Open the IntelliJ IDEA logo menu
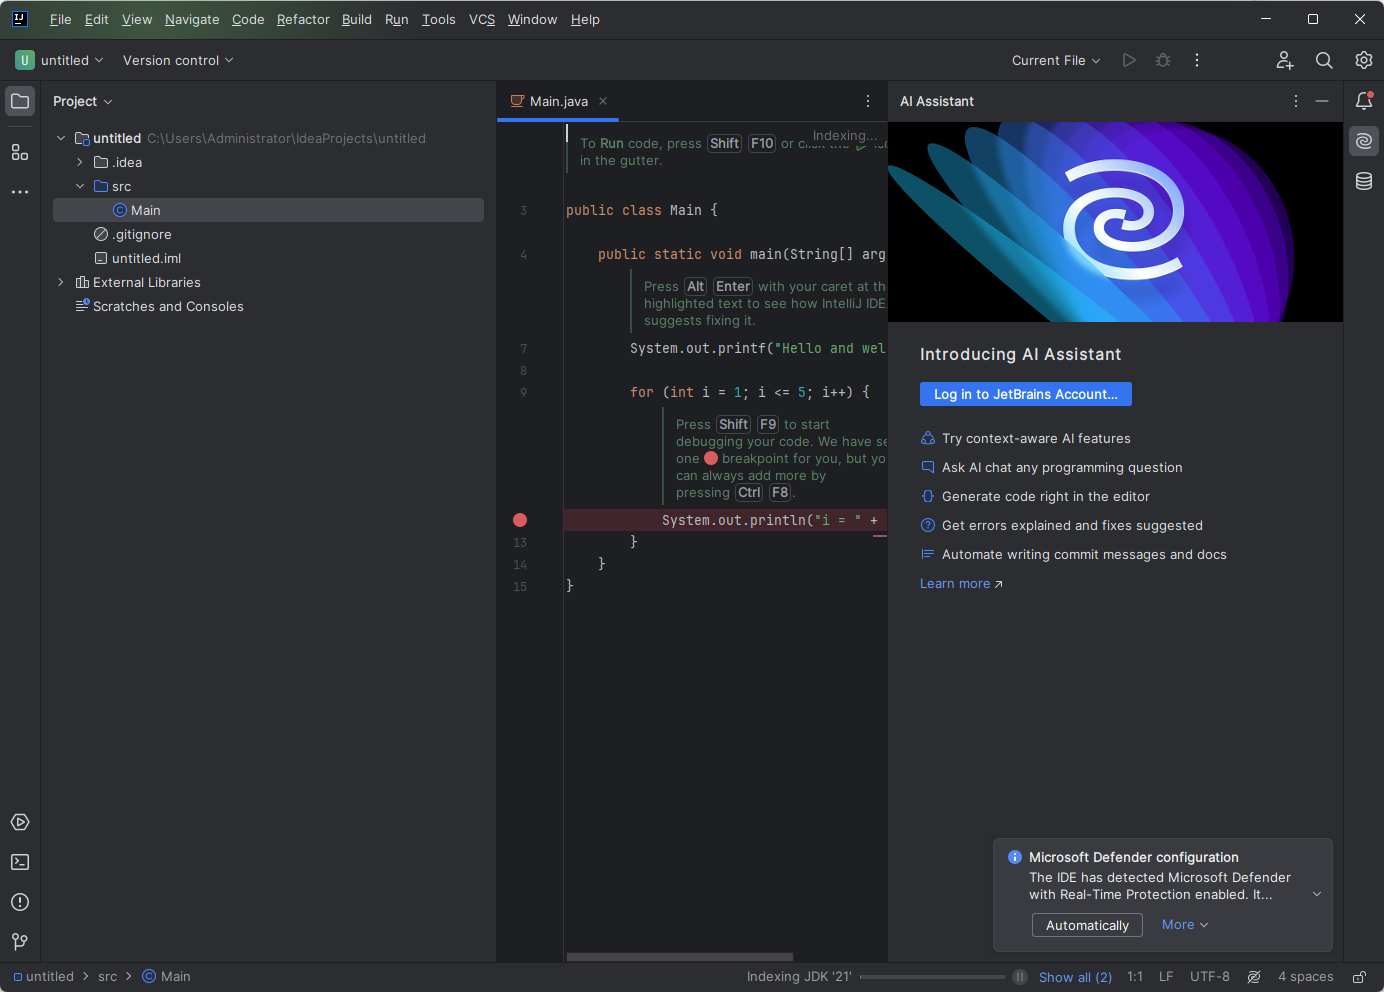 (20, 19)
